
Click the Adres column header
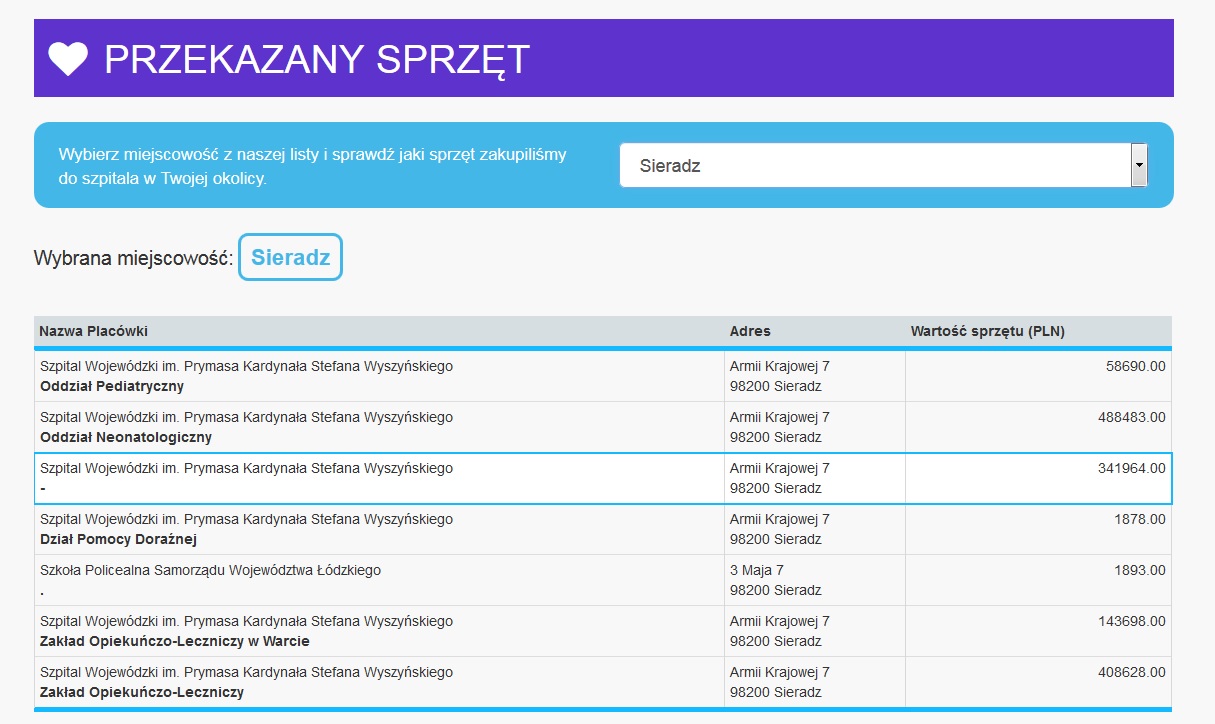click(750, 331)
